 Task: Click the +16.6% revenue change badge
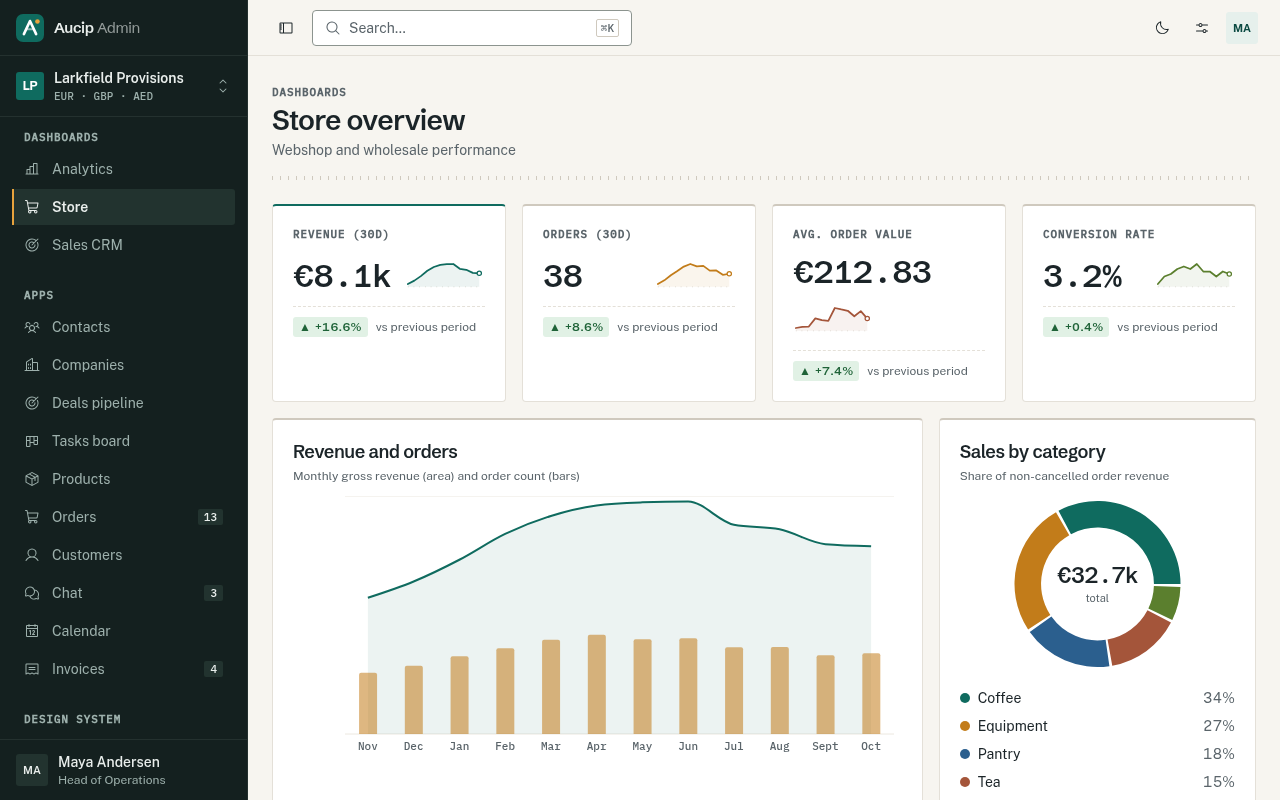(x=330, y=327)
